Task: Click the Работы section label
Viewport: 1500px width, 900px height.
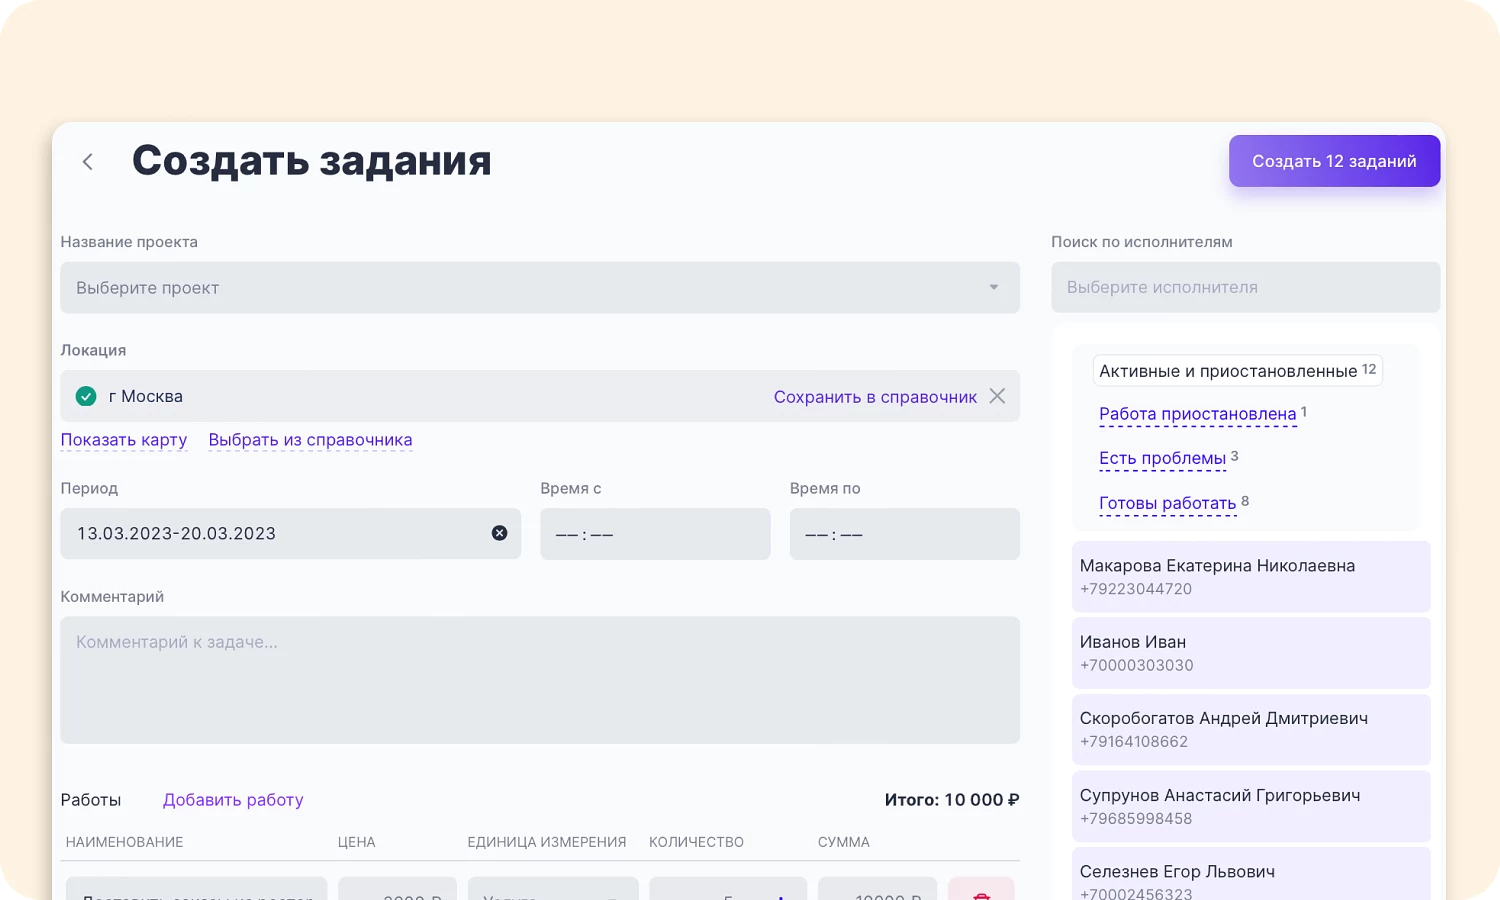Action: coord(91,800)
